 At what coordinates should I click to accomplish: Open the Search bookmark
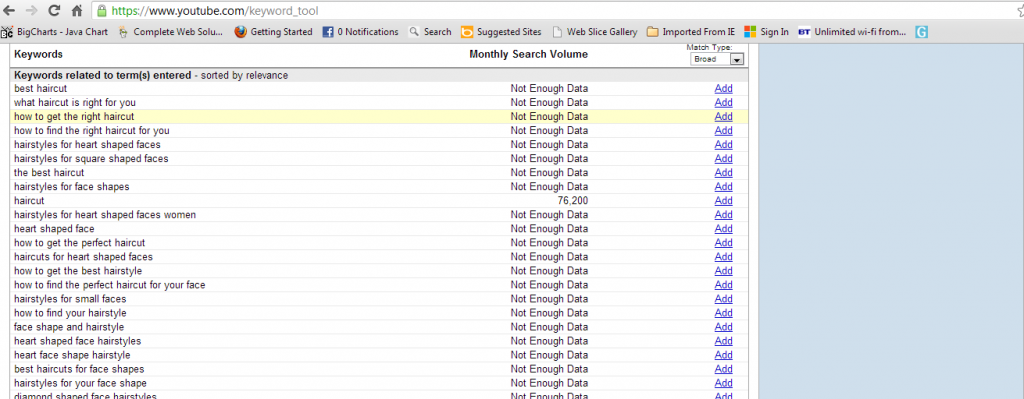pyautogui.click(x=430, y=31)
